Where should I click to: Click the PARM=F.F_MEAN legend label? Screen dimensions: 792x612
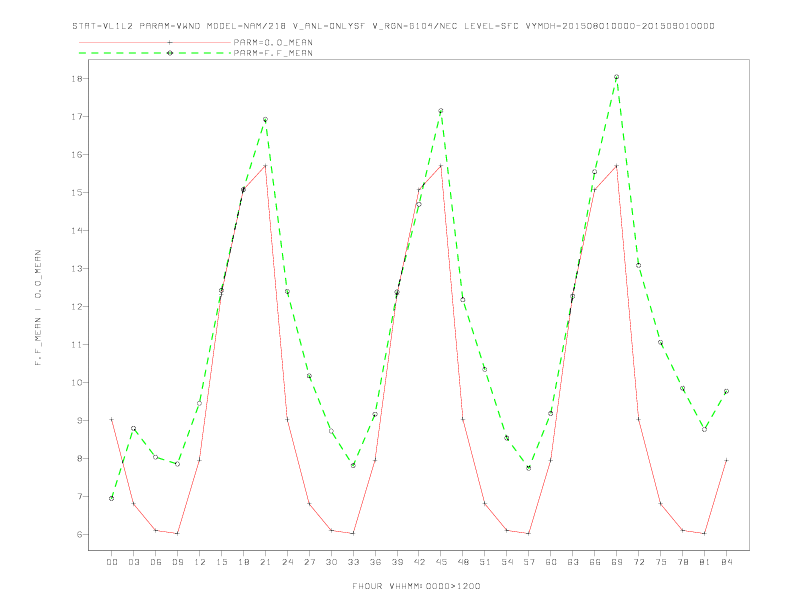click(273, 53)
